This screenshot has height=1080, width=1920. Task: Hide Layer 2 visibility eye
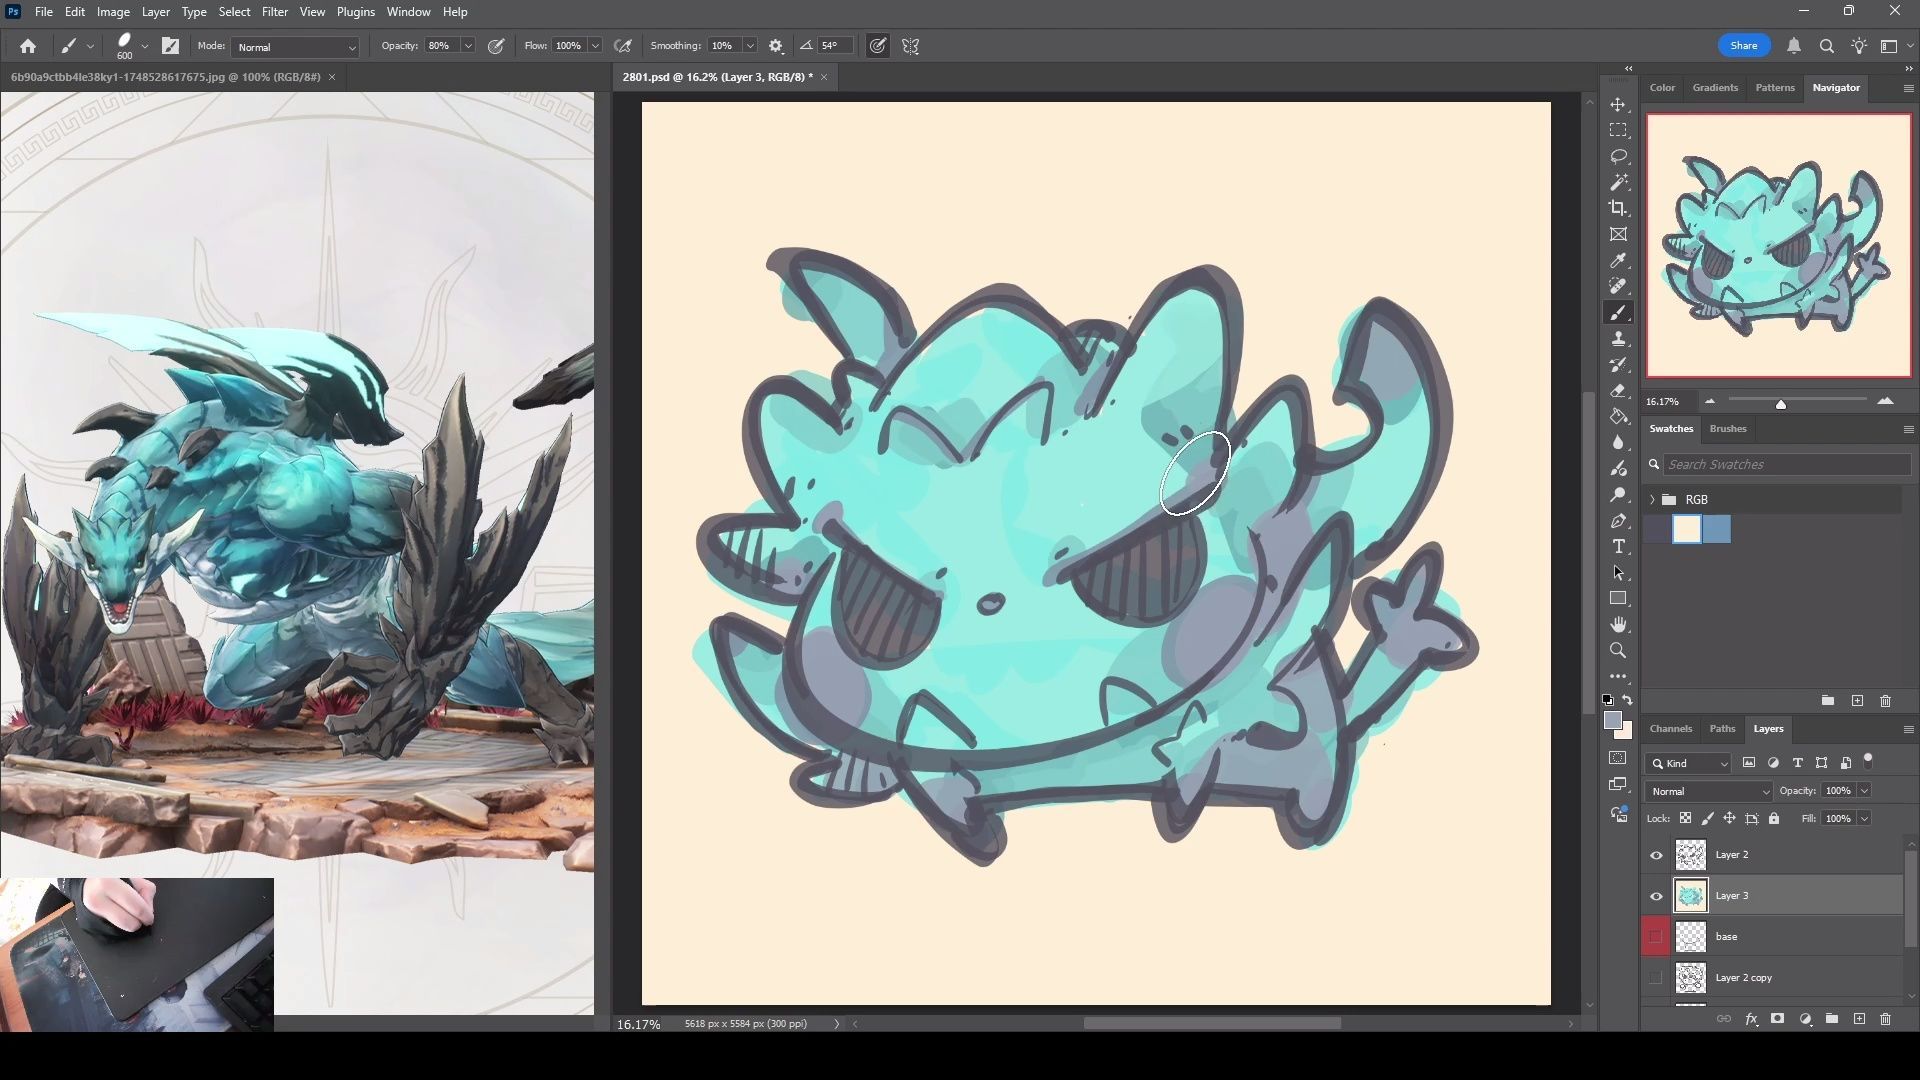[1656, 855]
